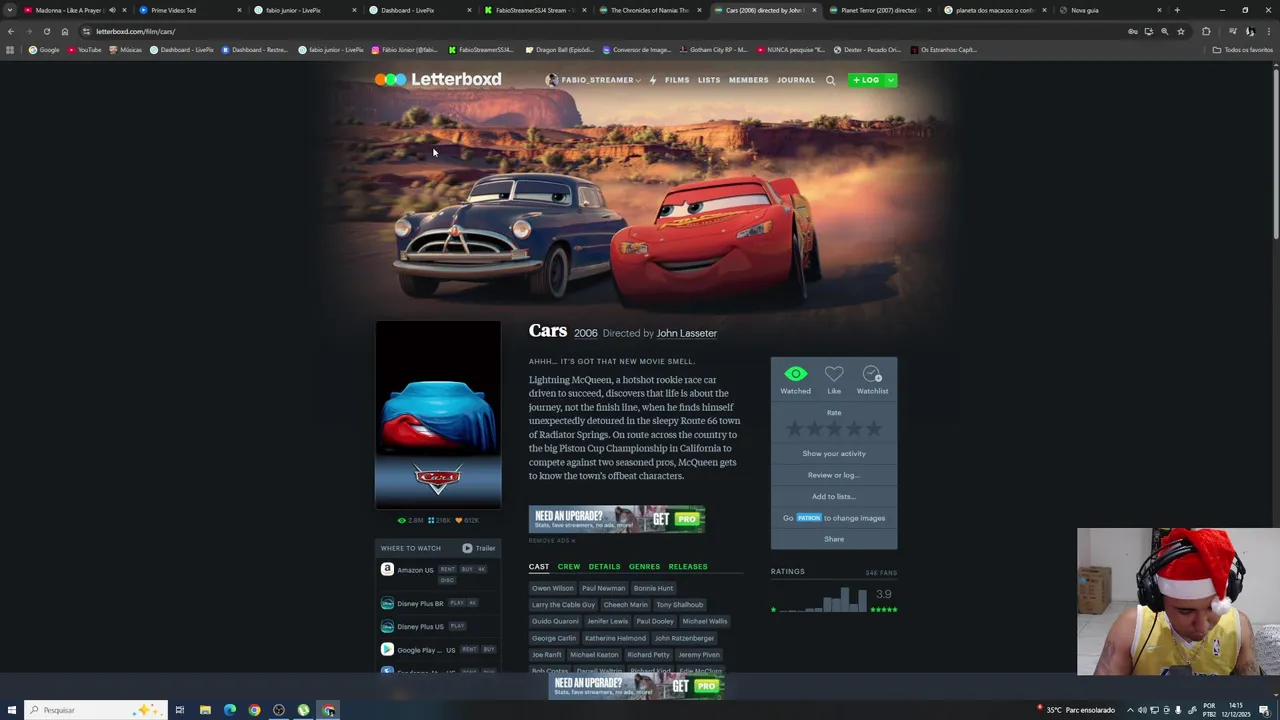The width and height of the screenshot is (1280, 720).
Task: Click the Share option
Action: (x=834, y=539)
